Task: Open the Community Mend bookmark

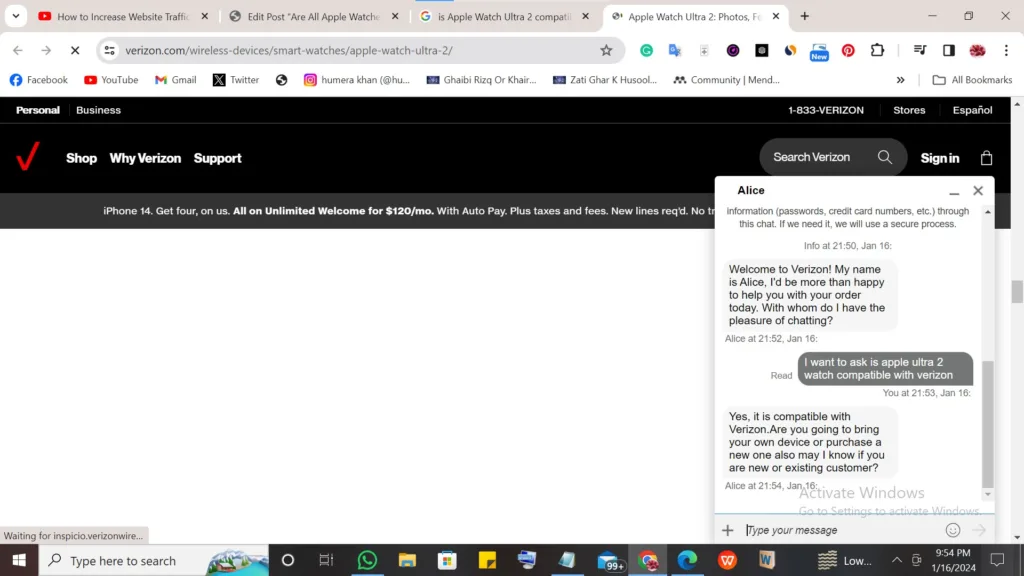Action: tap(726, 80)
